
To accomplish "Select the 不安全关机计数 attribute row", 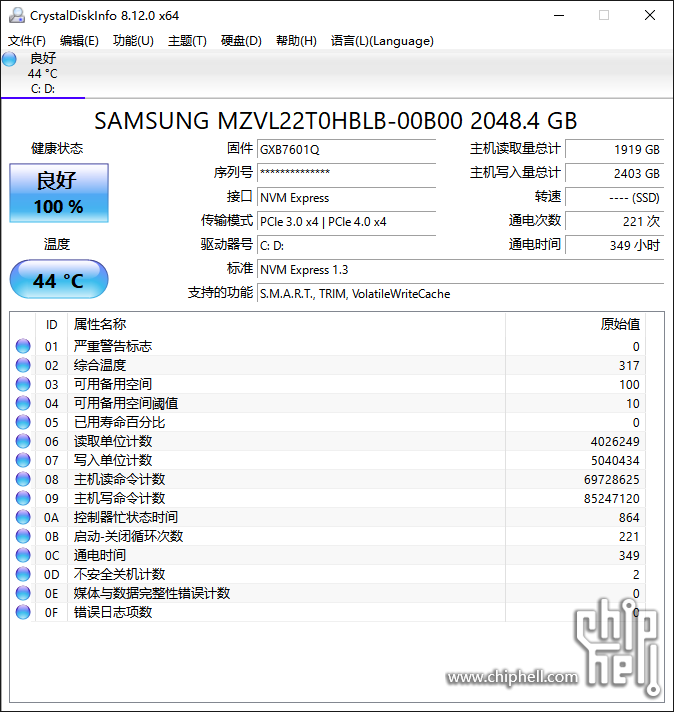I will tap(327, 574).
